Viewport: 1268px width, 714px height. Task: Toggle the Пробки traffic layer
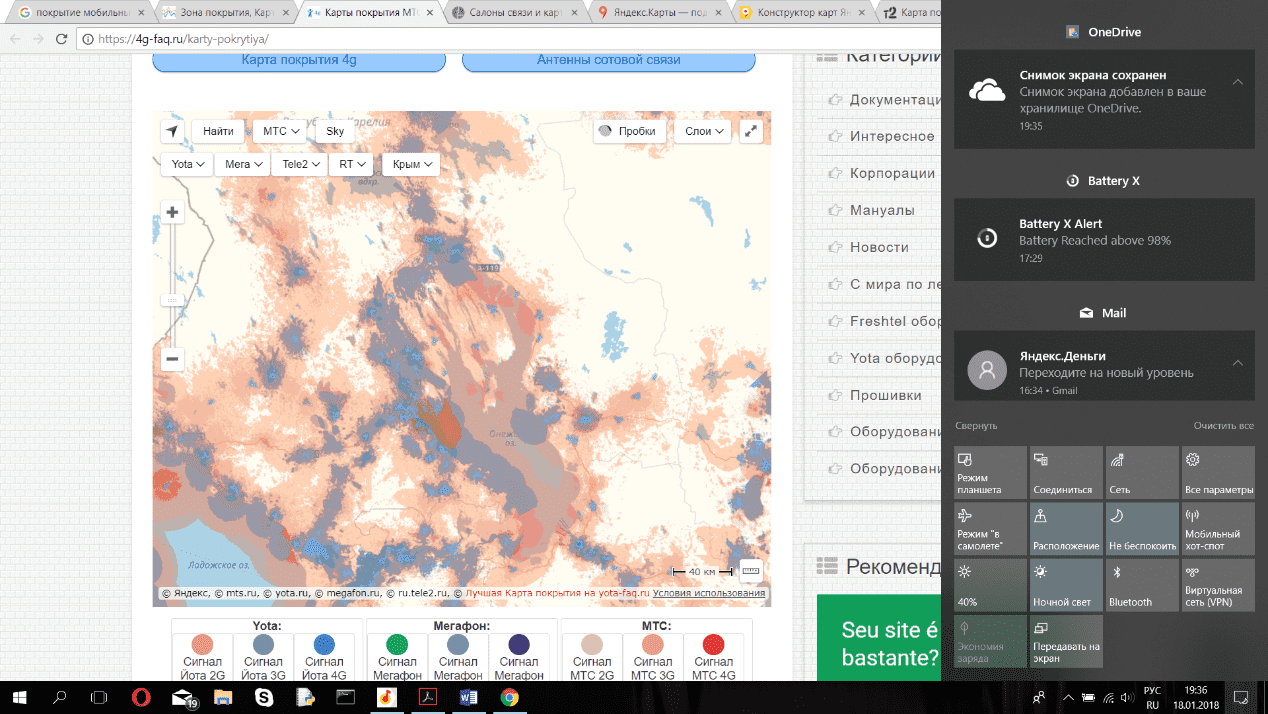point(629,131)
